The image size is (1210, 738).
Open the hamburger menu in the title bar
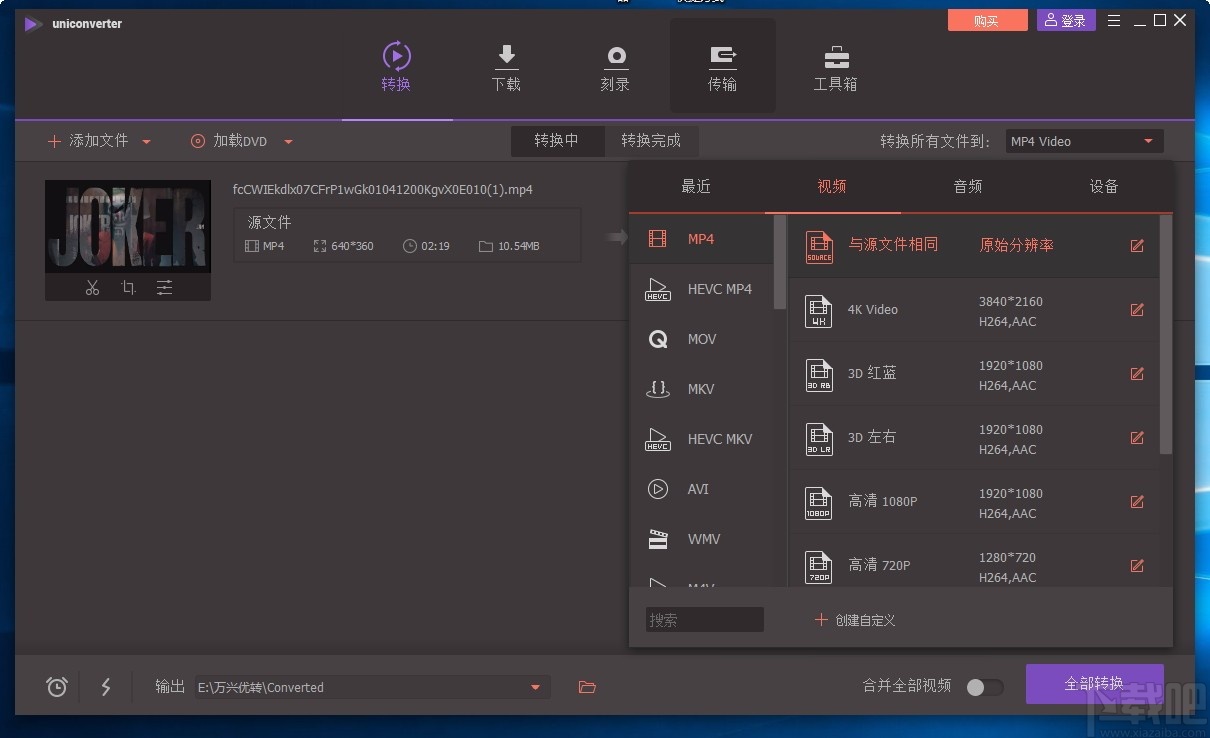pyautogui.click(x=1113, y=19)
